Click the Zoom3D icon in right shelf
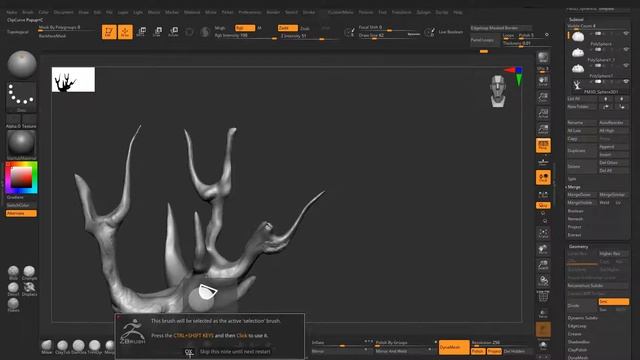 [543, 265]
